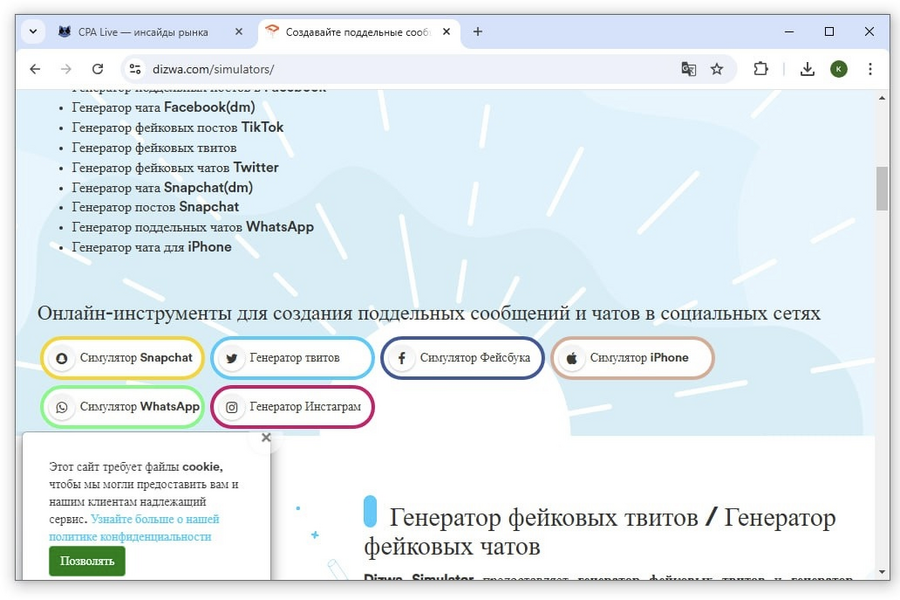Click the Instagram camera icon
This screenshot has width=900, height=600.
pos(231,407)
